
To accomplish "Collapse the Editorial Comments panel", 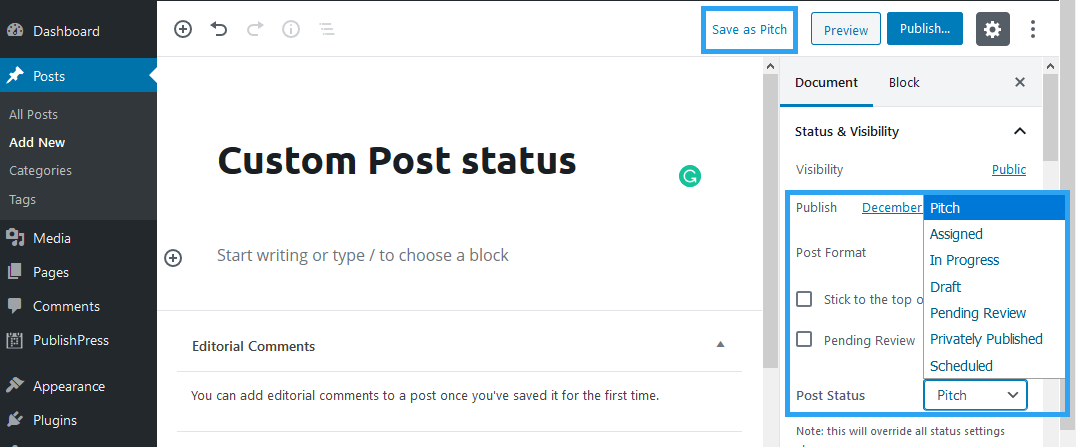I will click(721, 344).
